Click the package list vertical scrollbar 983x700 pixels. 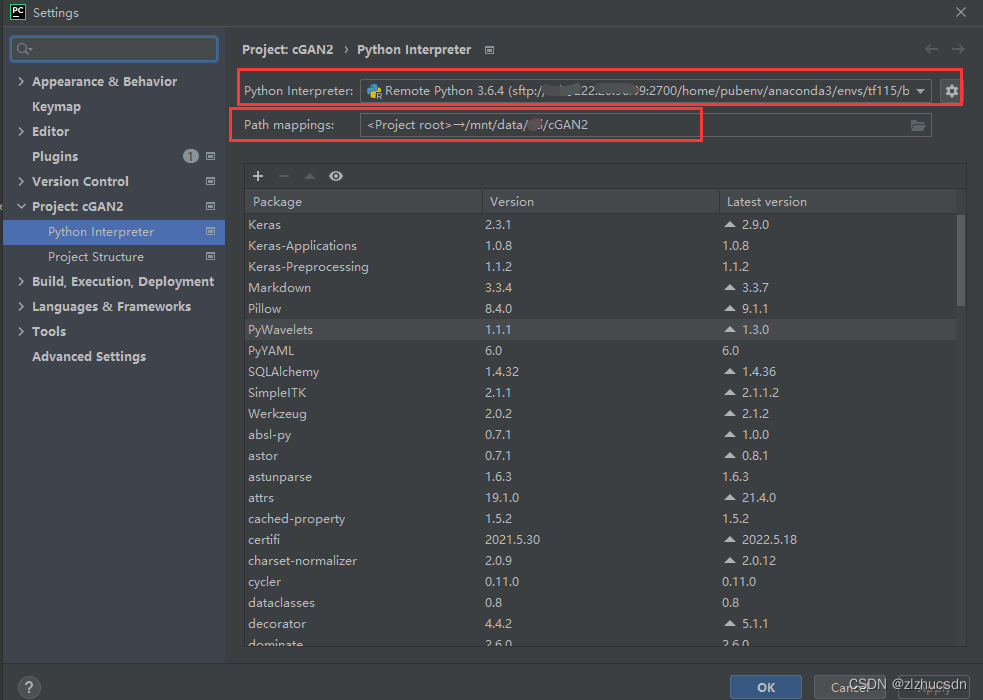pos(960,261)
